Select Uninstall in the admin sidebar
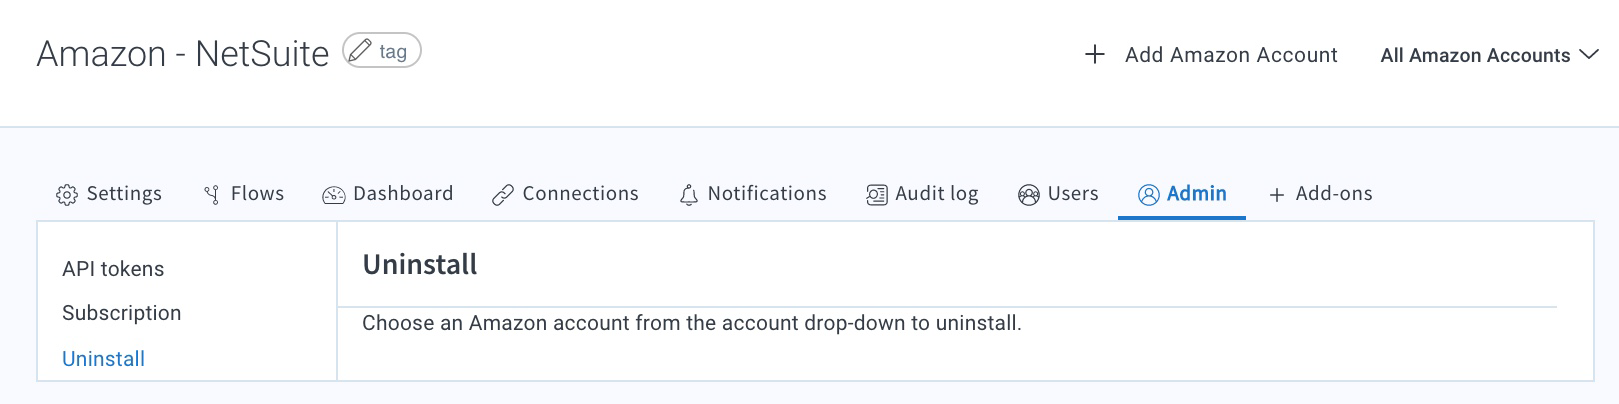 103,359
